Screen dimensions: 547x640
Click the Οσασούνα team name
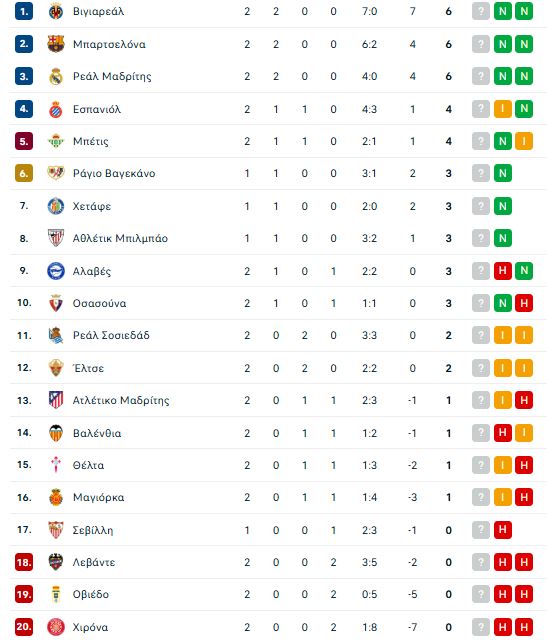coord(99,303)
